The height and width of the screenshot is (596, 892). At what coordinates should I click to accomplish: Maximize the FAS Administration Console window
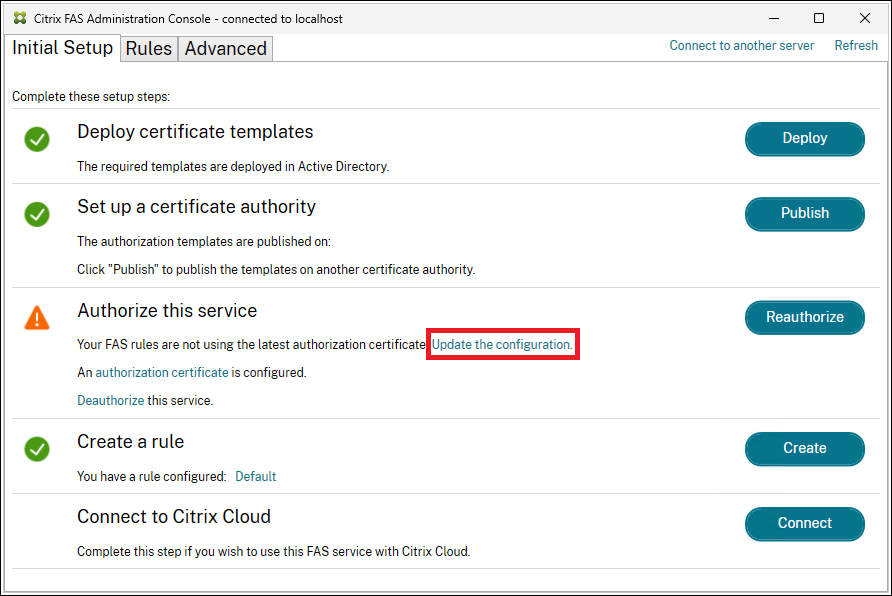tap(819, 18)
